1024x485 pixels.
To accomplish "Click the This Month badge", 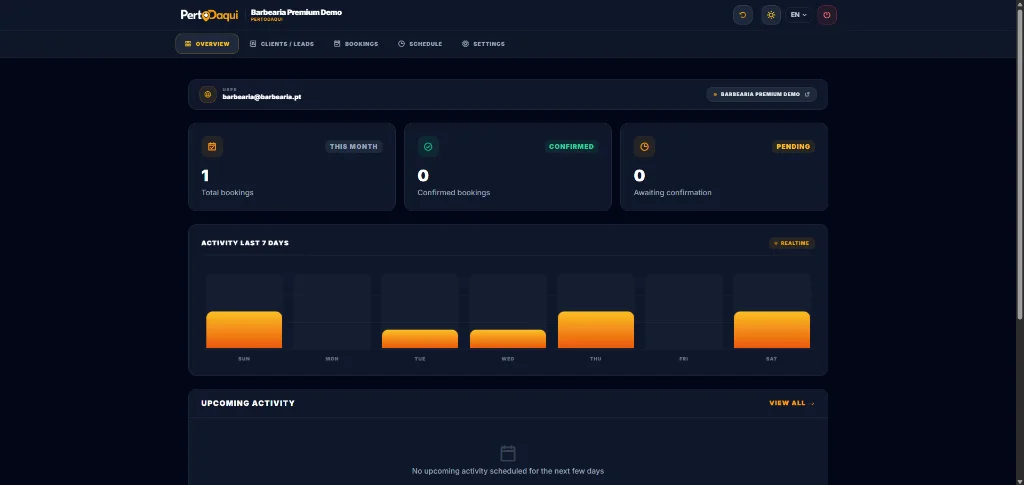I will 353,147.
